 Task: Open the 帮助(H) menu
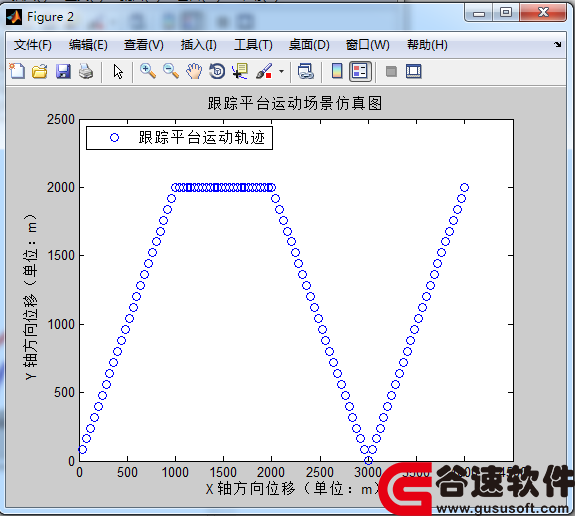pyautogui.click(x=427, y=45)
